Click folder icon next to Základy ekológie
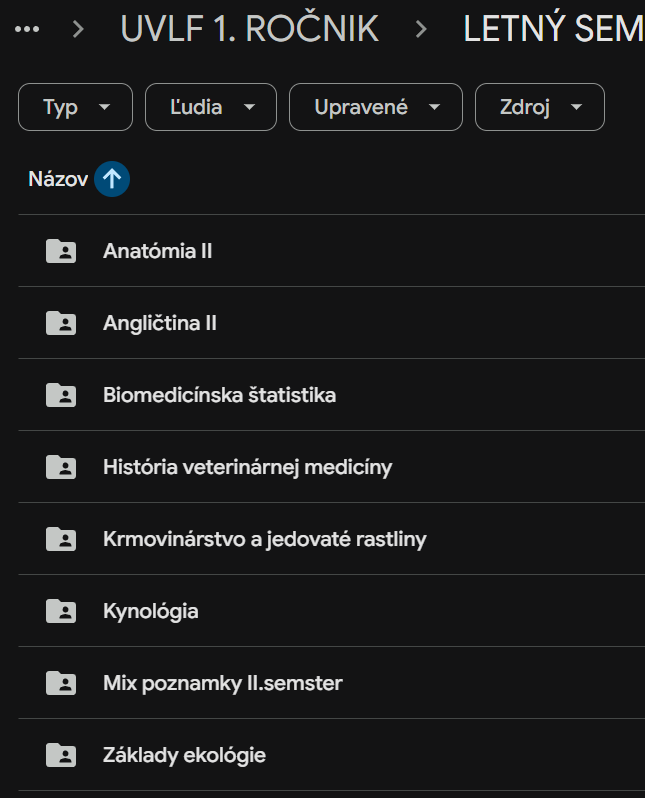Screen dimensions: 645x798 (61, 755)
